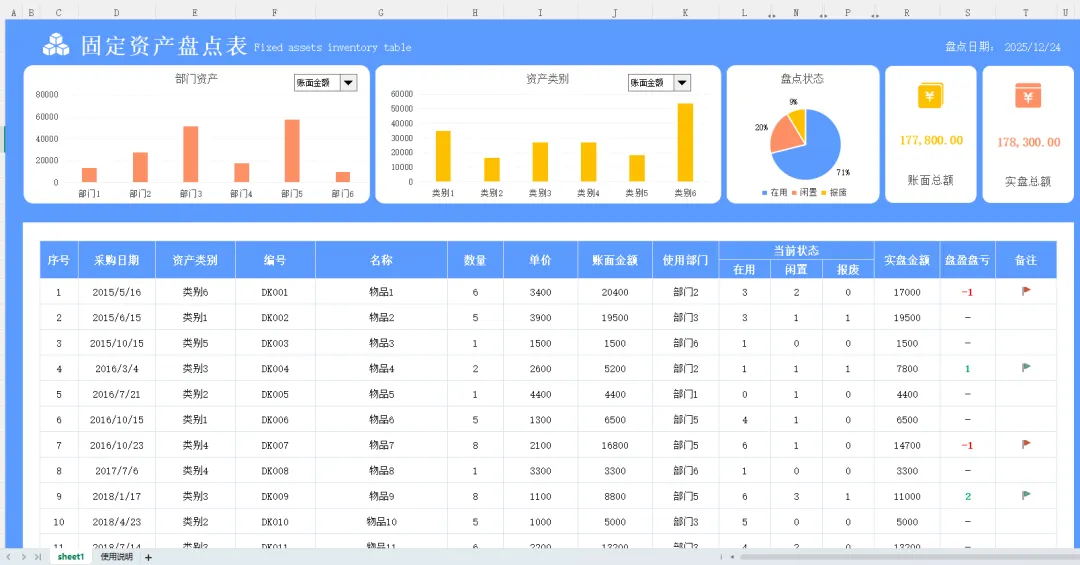Select the cell DK007
The height and width of the screenshot is (565, 1080).
tap(275, 445)
